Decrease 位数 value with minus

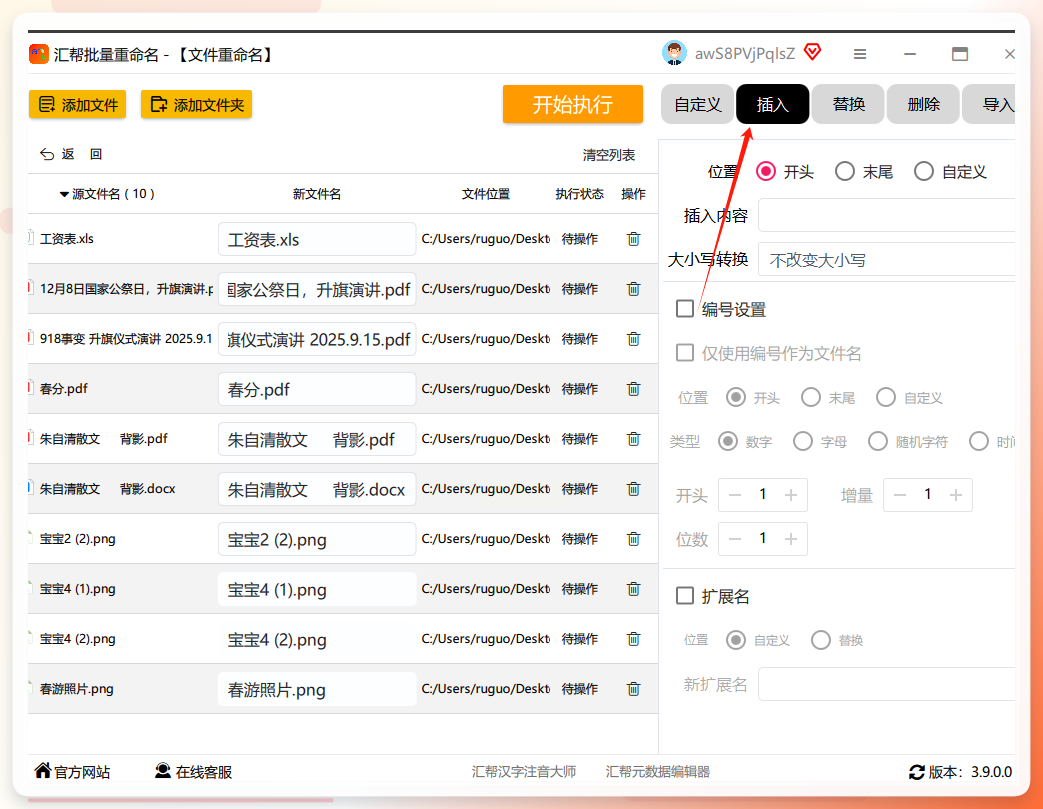point(735,539)
